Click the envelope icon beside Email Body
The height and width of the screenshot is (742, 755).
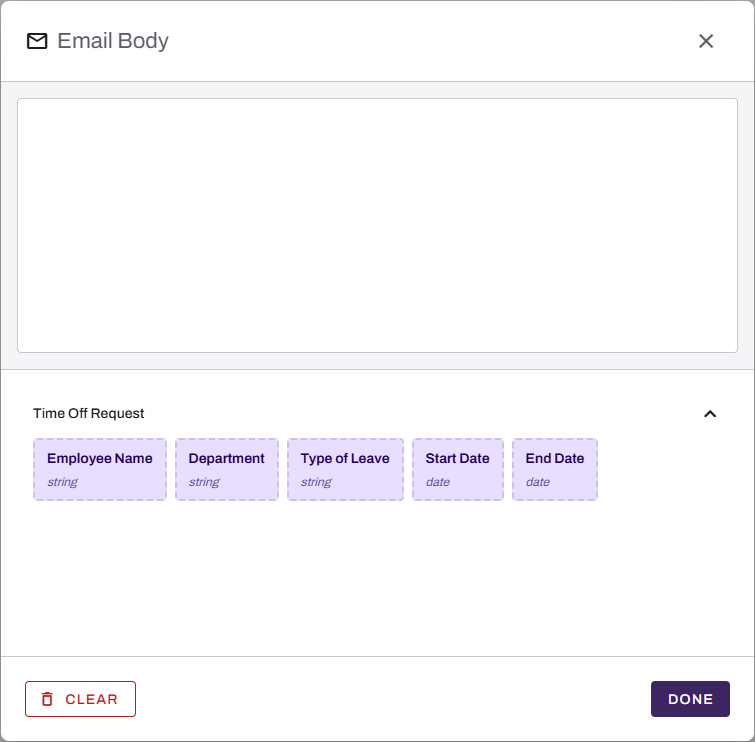[x=37, y=41]
